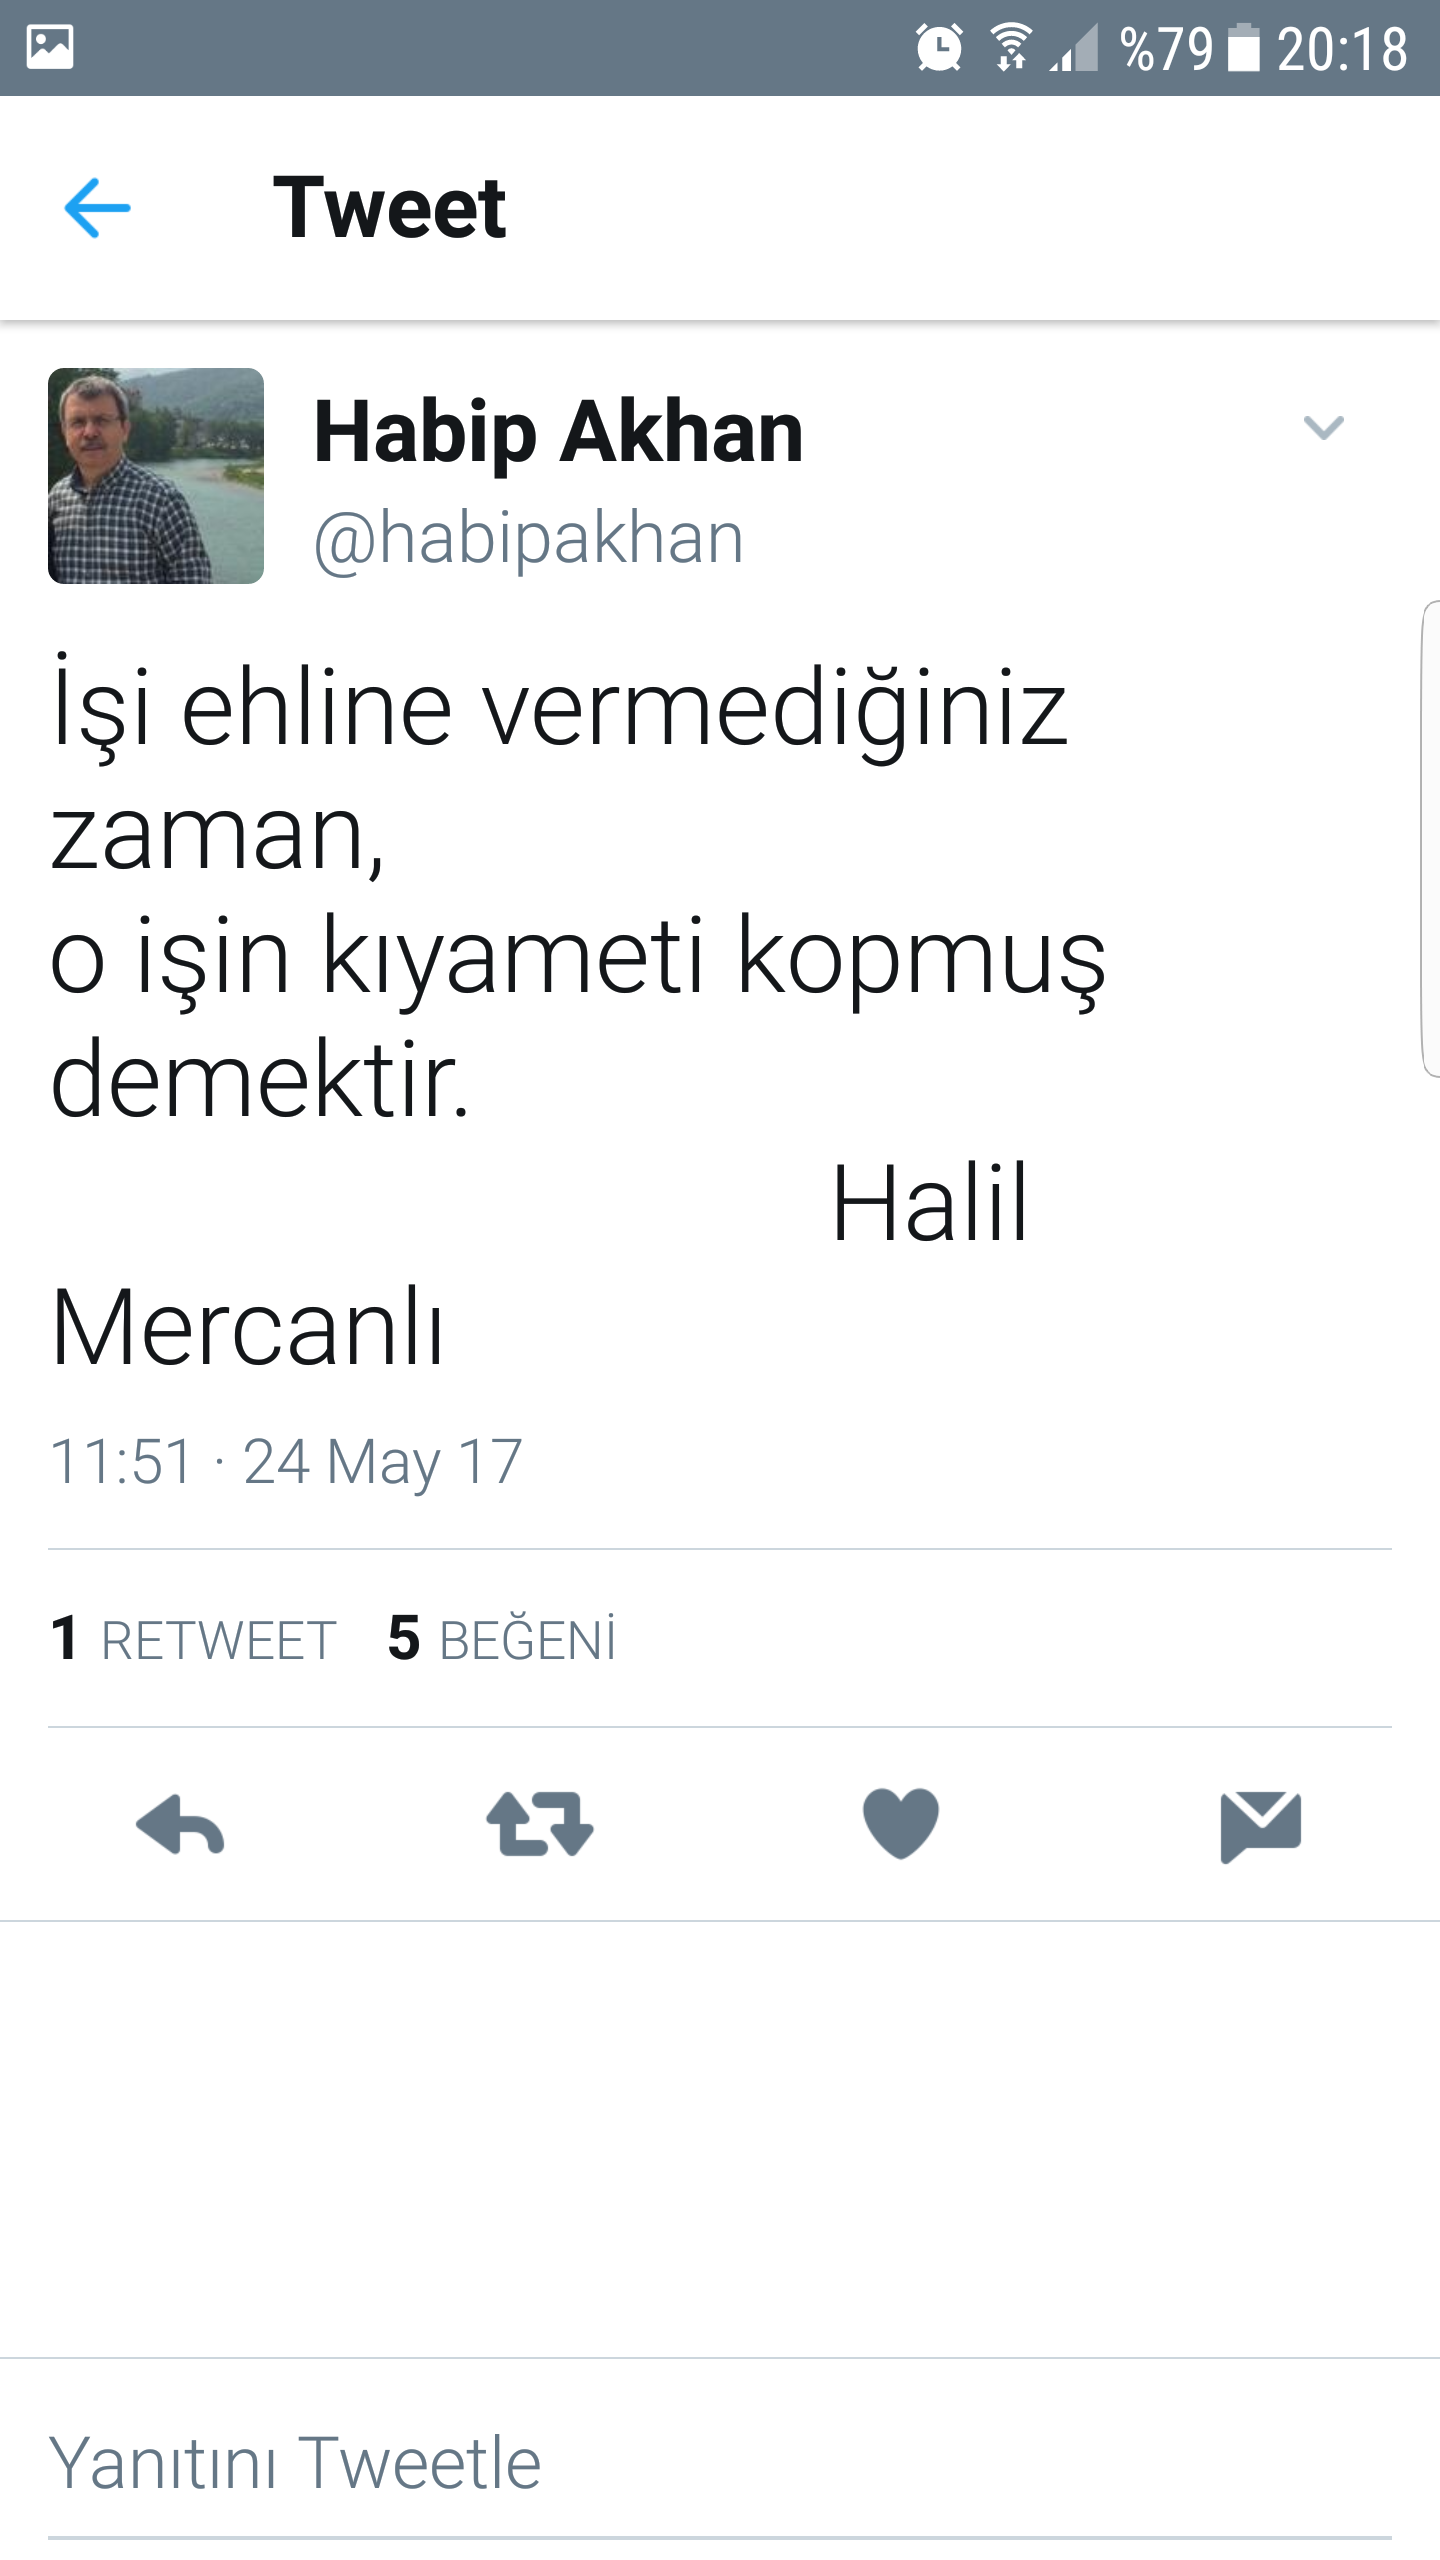Tap the retweet icon
Screen dimensions: 1440x2560
pos(540,1825)
